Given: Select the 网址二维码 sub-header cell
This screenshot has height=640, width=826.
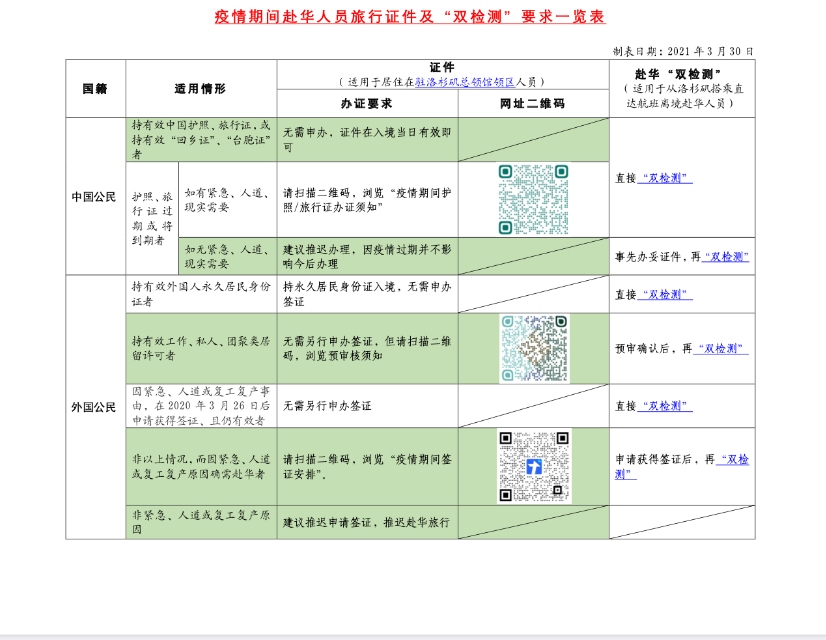Looking at the screenshot, I should coord(533,104).
